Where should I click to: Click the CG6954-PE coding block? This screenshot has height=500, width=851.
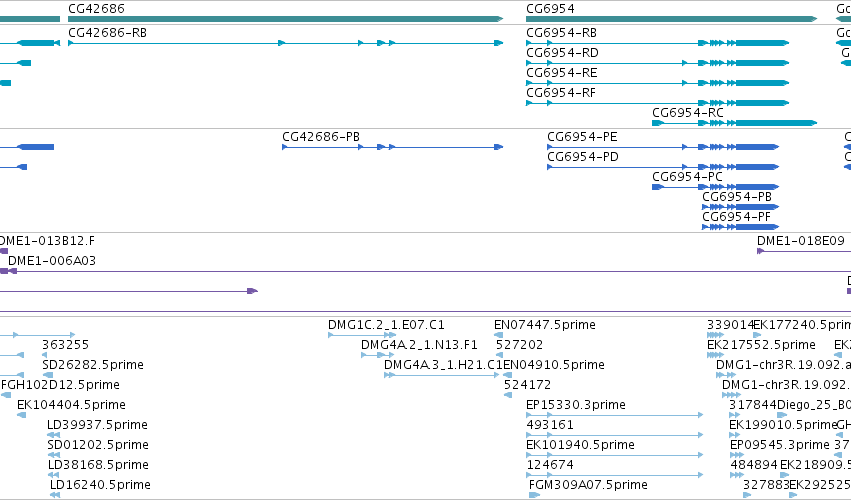pyautogui.click(x=757, y=147)
